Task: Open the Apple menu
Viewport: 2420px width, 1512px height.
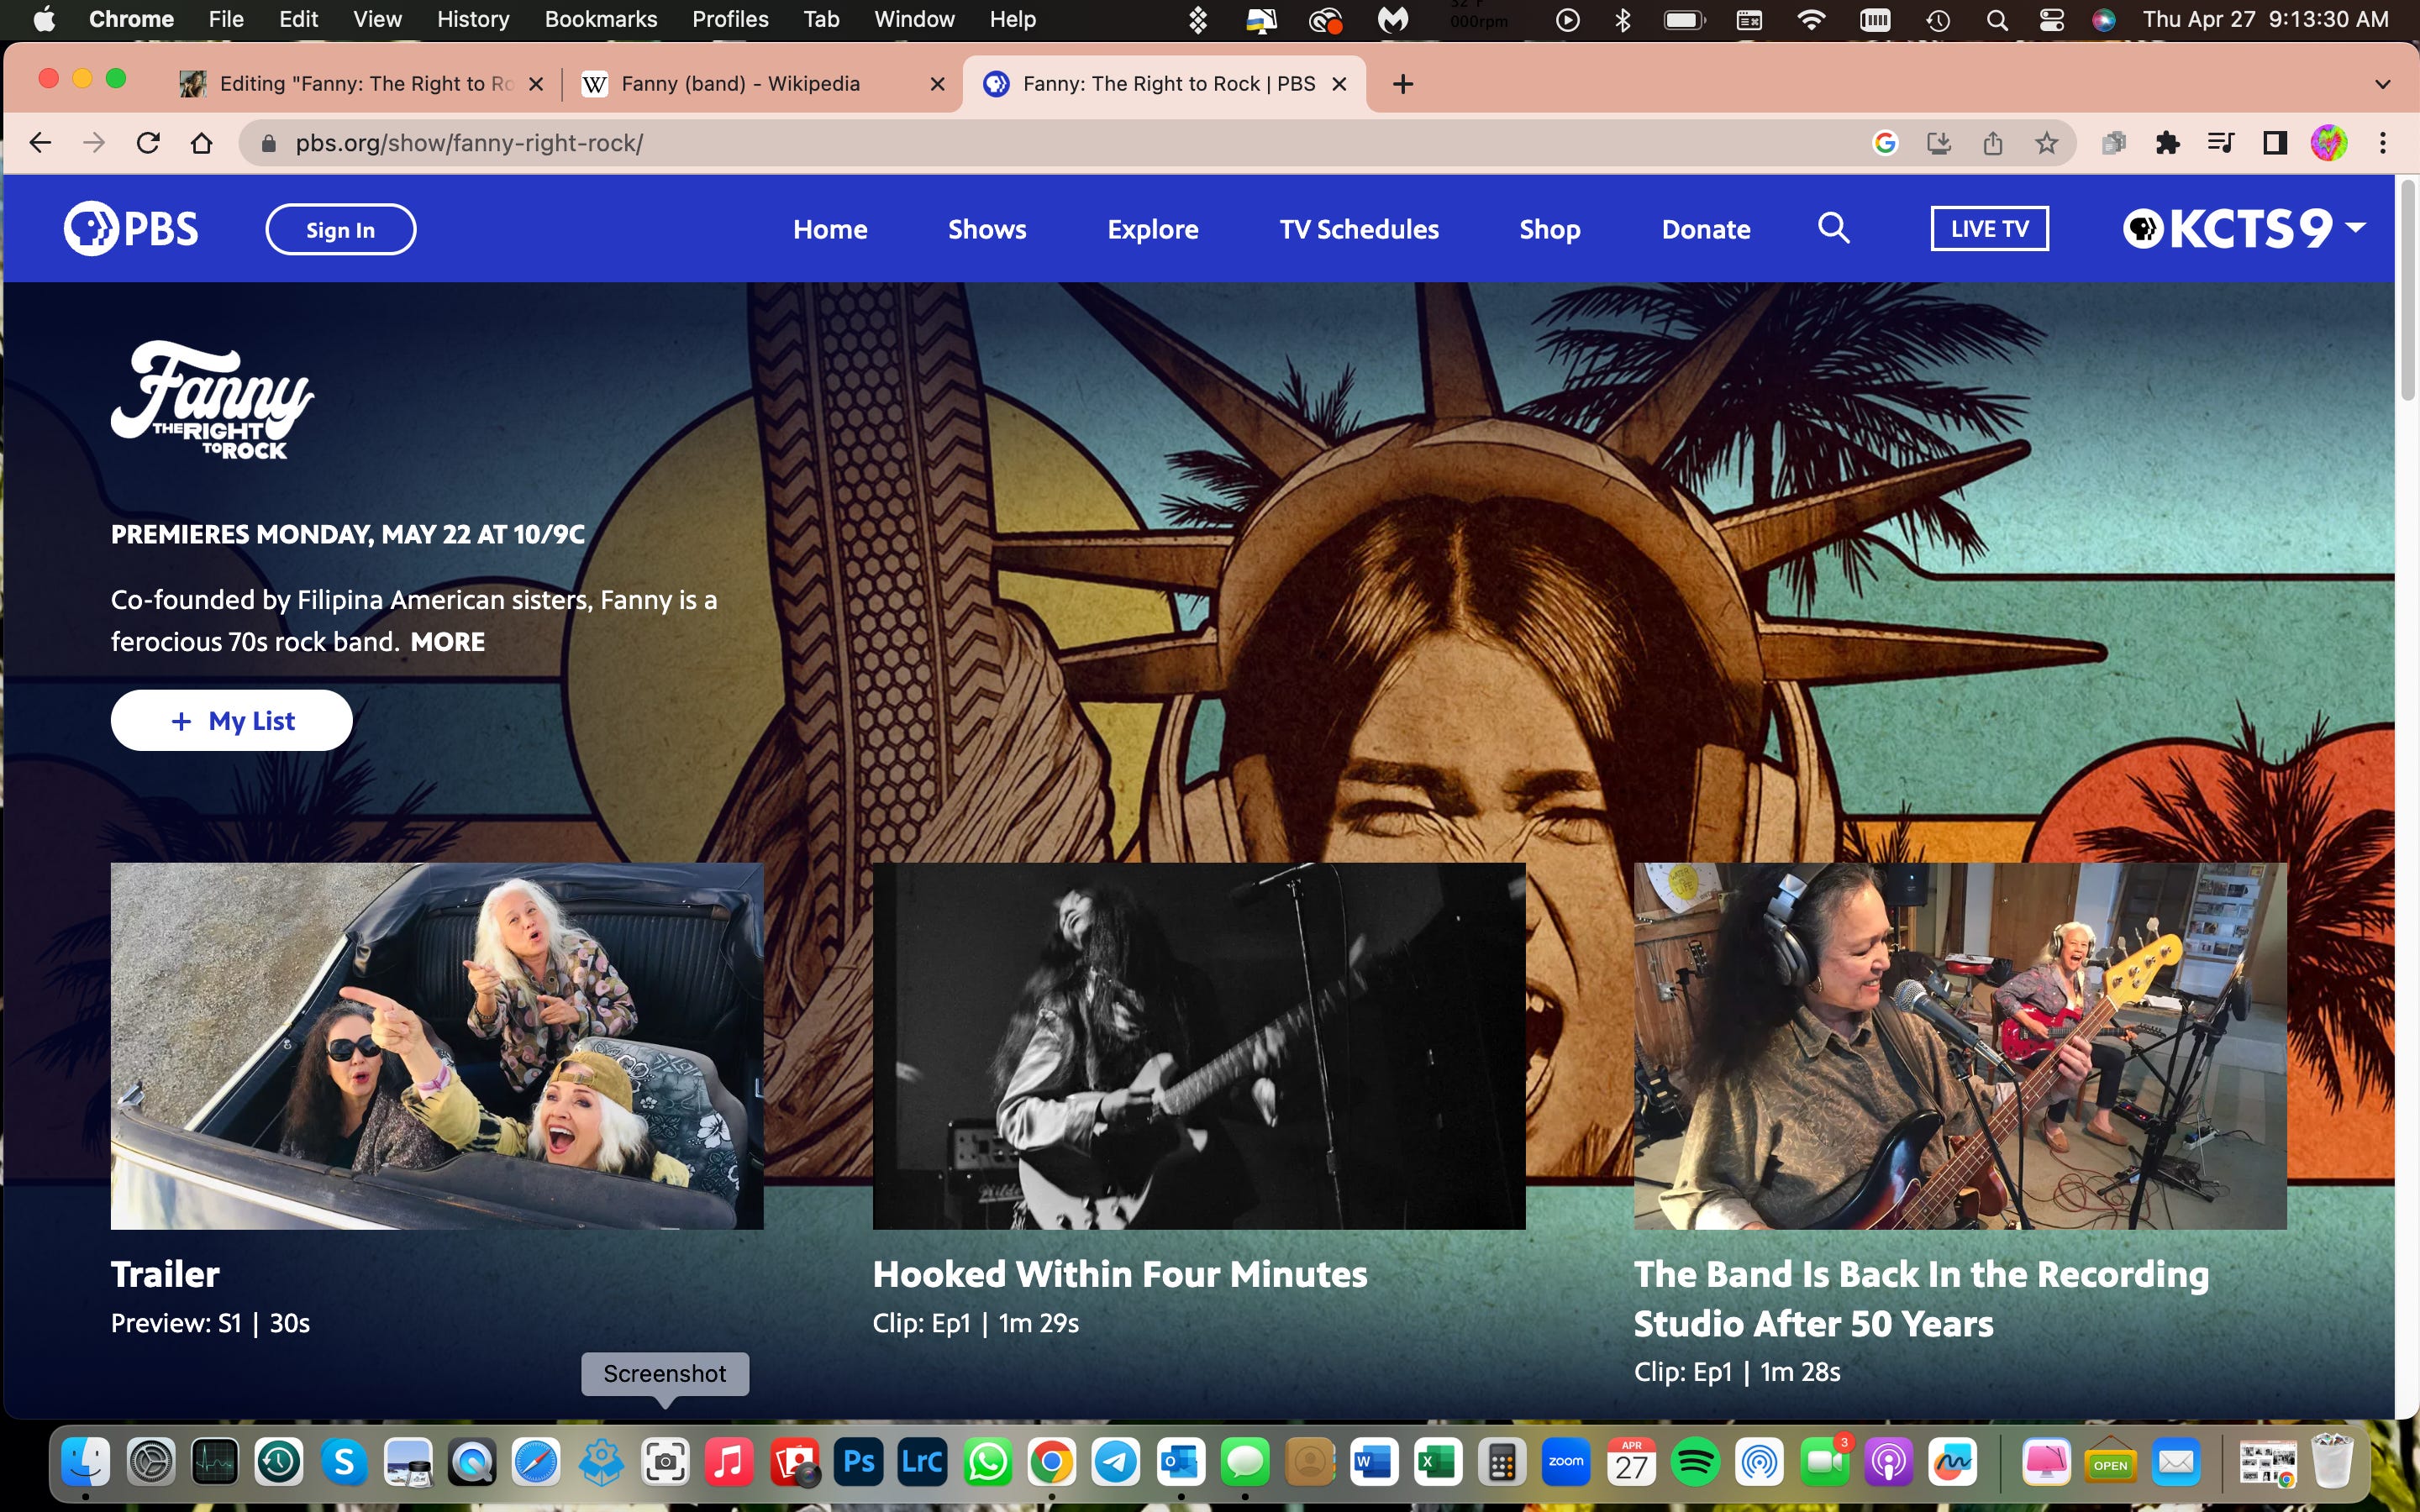Action: (x=43, y=19)
